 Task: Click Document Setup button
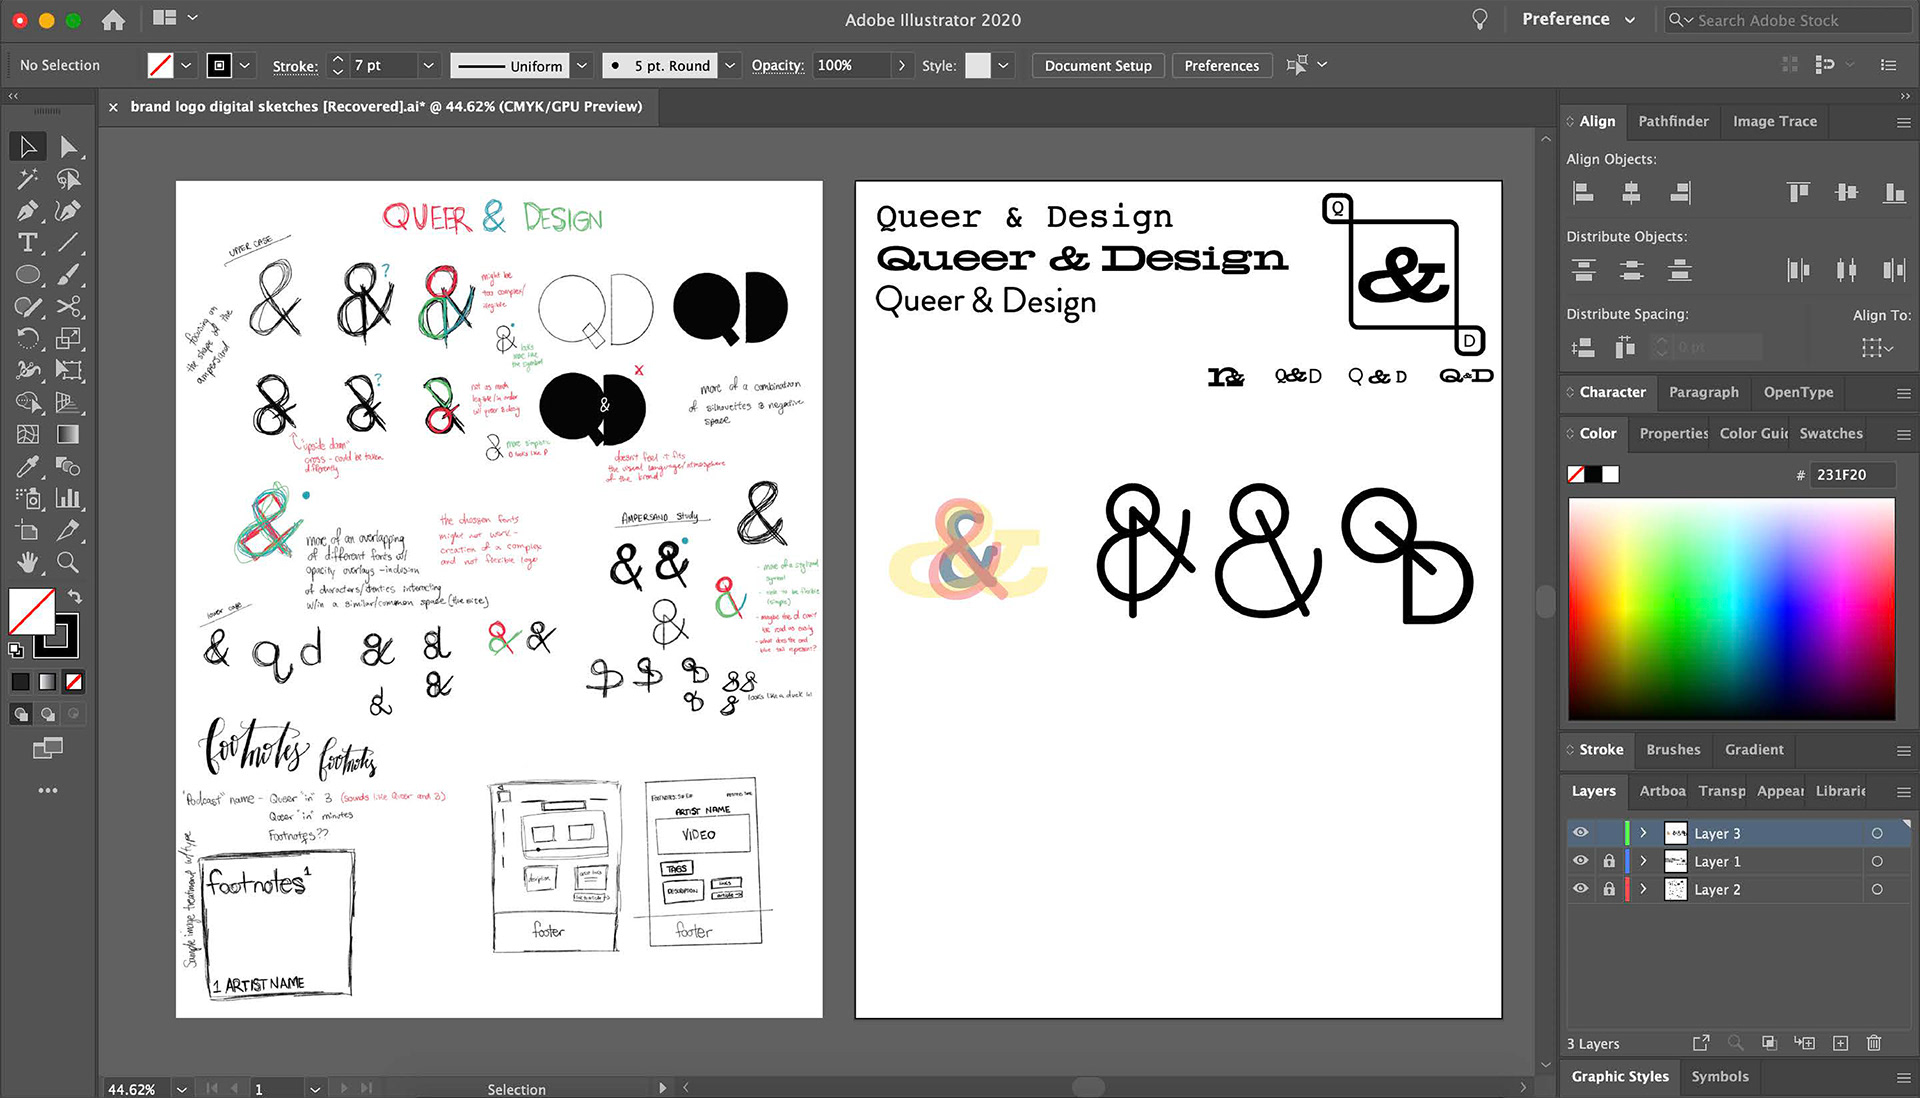[x=1097, y=66]
